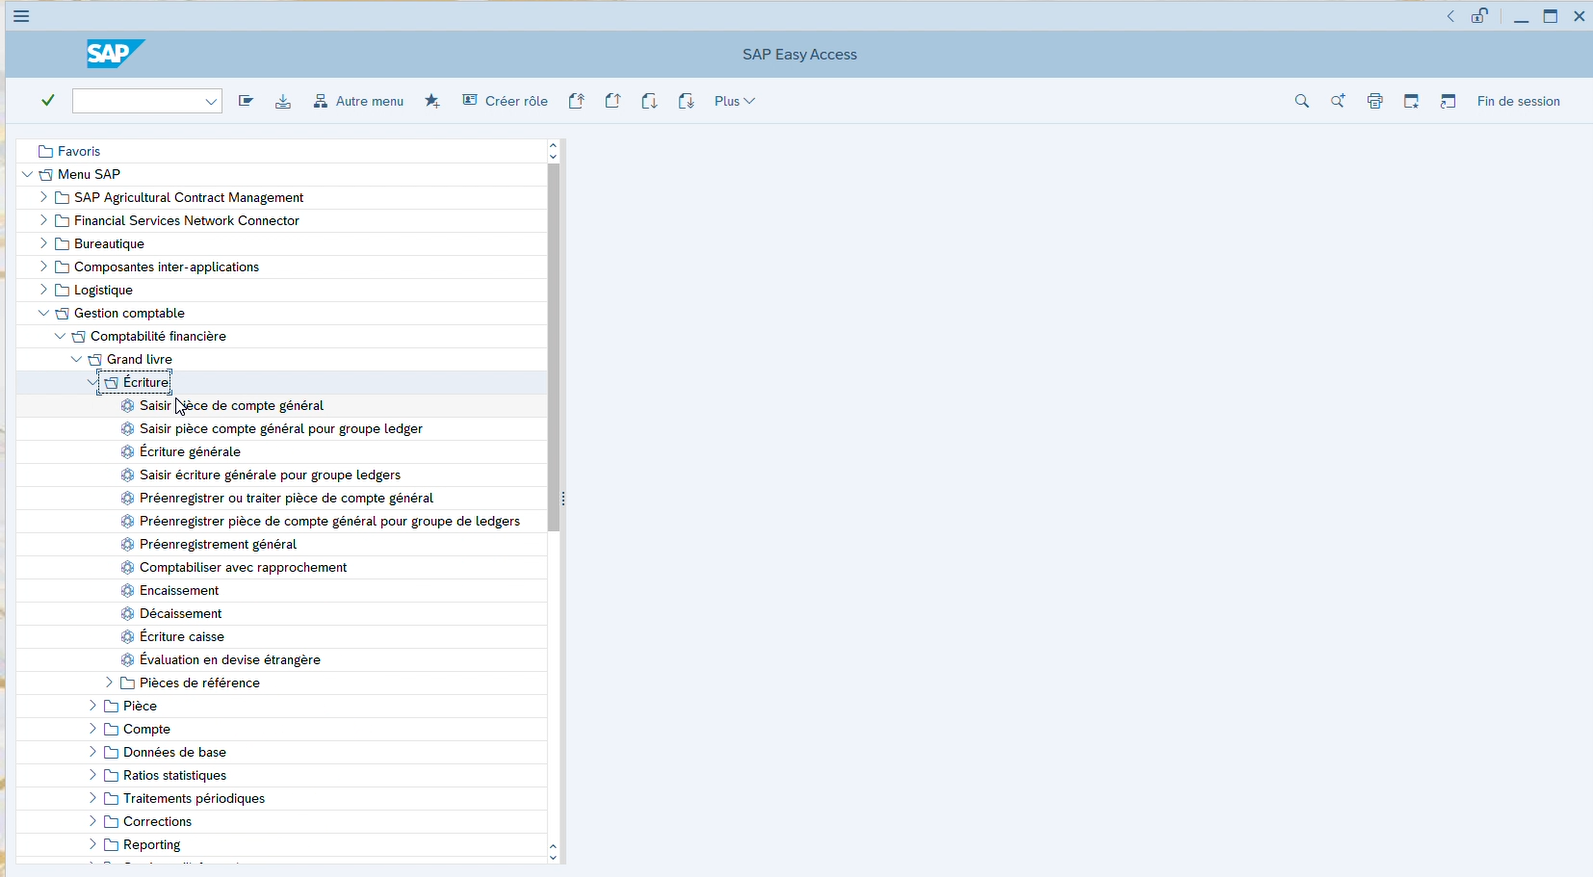Image resolution: width=1593 pixels, height=877 pixels.
Task: Click scrollbar down arrow of the tree
Action: (x=553, y=857)
